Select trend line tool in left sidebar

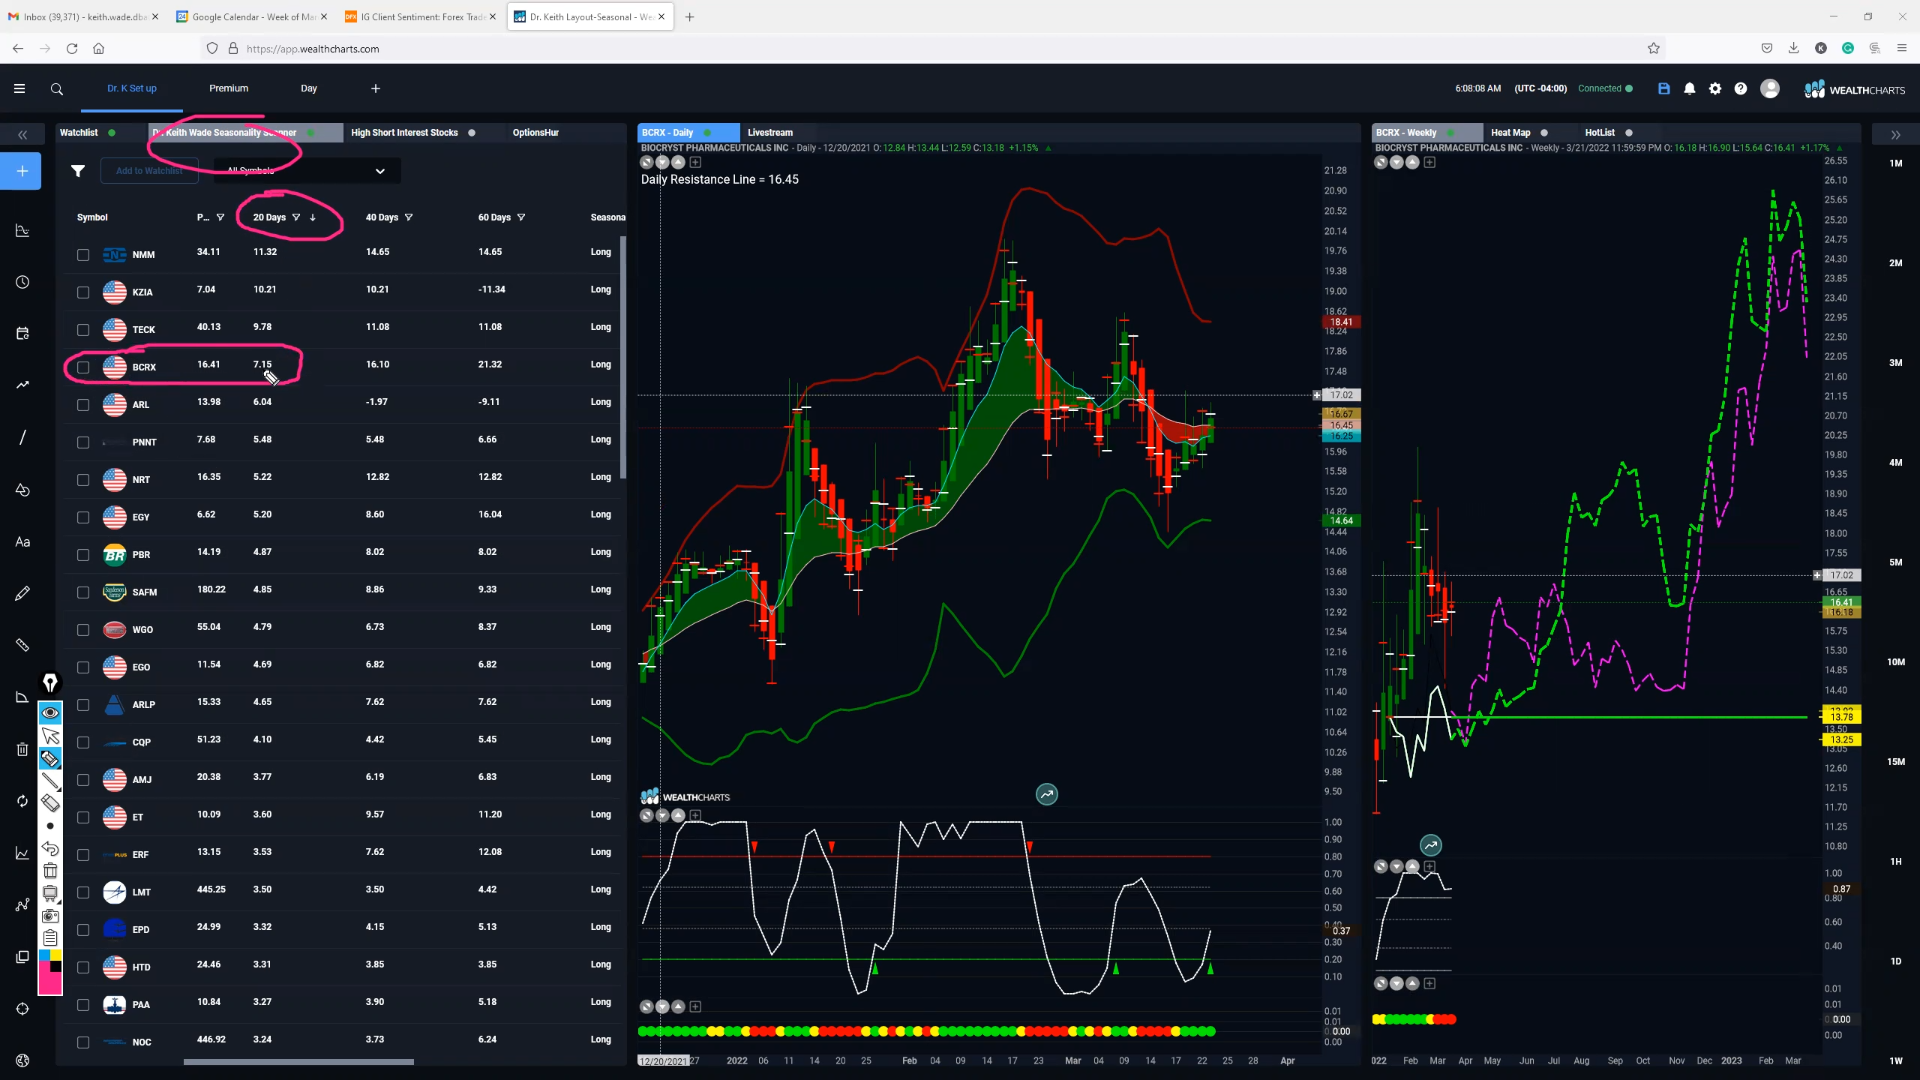click(22, 438)
